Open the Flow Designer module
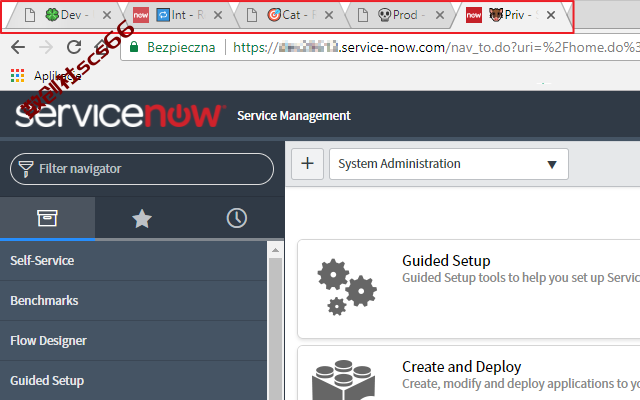The height and width of the screenshot is (400, 640). (133, 341)
